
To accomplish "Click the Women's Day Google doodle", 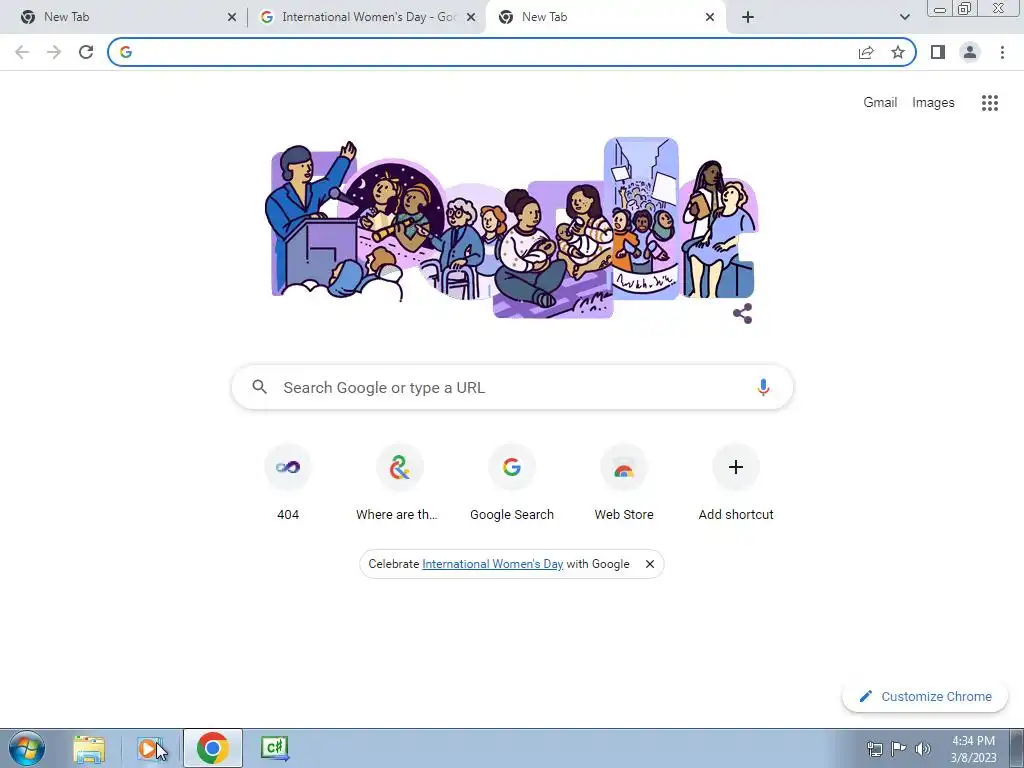I will (x=512, y=227).
